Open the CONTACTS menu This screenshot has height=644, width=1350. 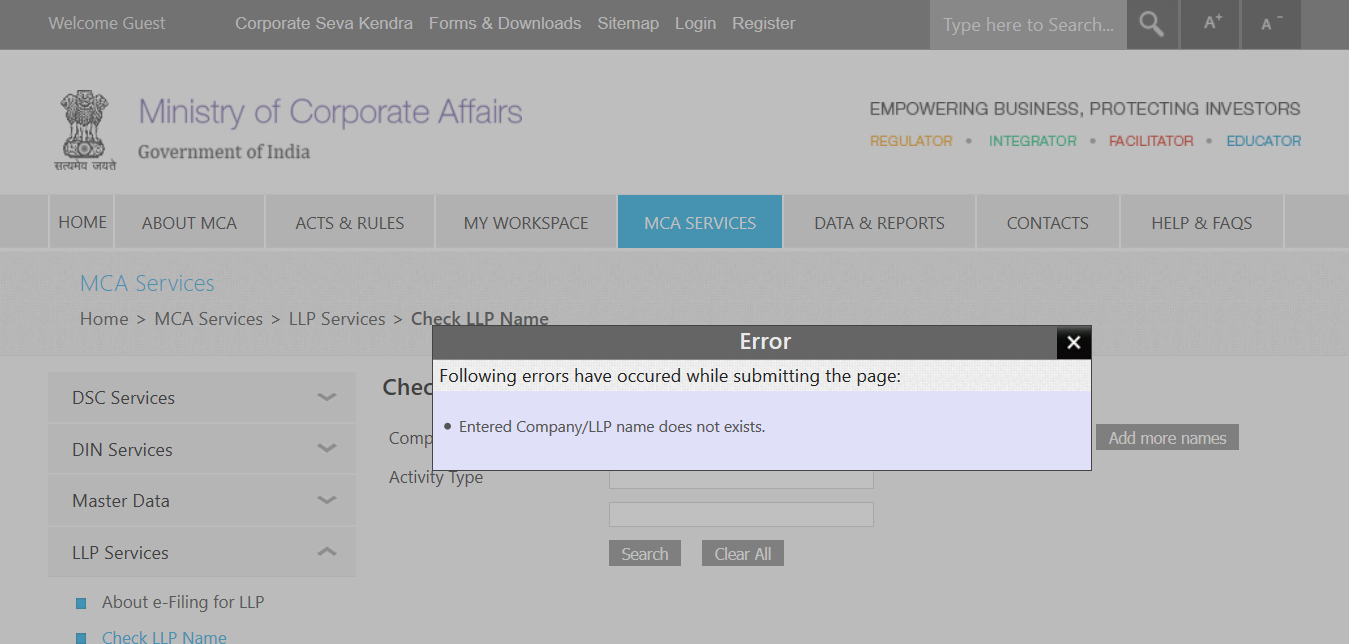tap(1048, 222)
